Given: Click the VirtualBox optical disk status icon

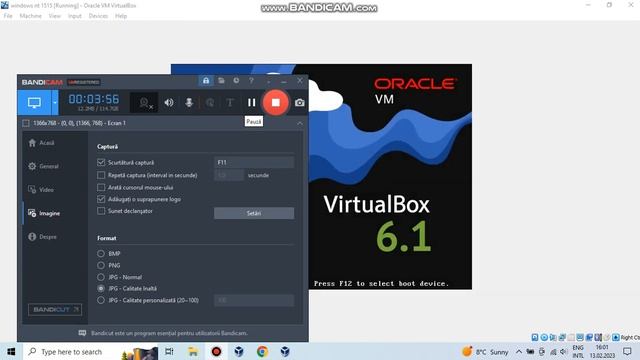Looking at the screenshot, I should point(544,337).
